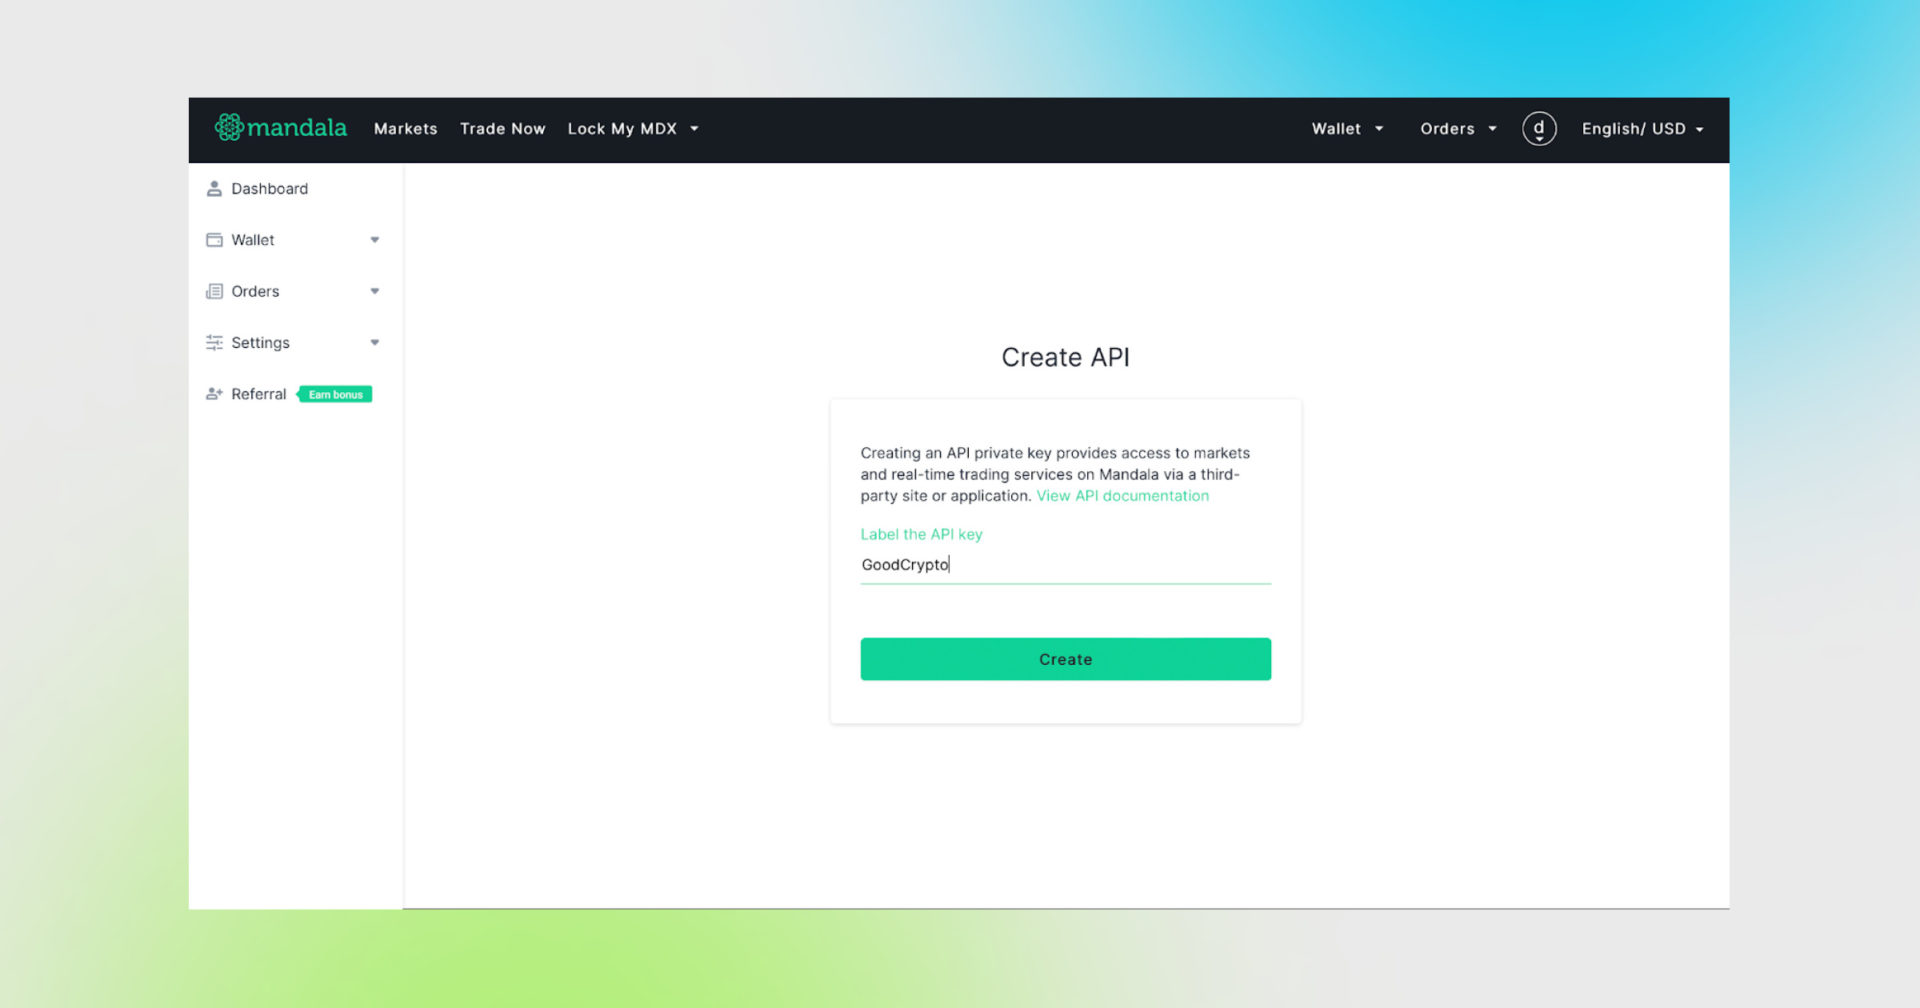
Task: Click the Wallet card icon in sidebar
Action: (214, 239)
